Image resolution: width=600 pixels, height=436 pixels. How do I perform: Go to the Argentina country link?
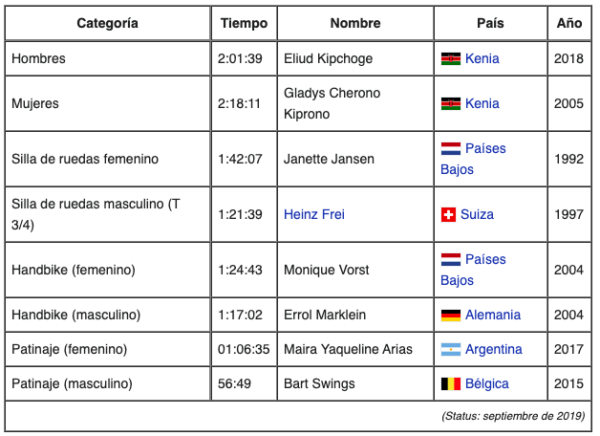pos(493,350)
